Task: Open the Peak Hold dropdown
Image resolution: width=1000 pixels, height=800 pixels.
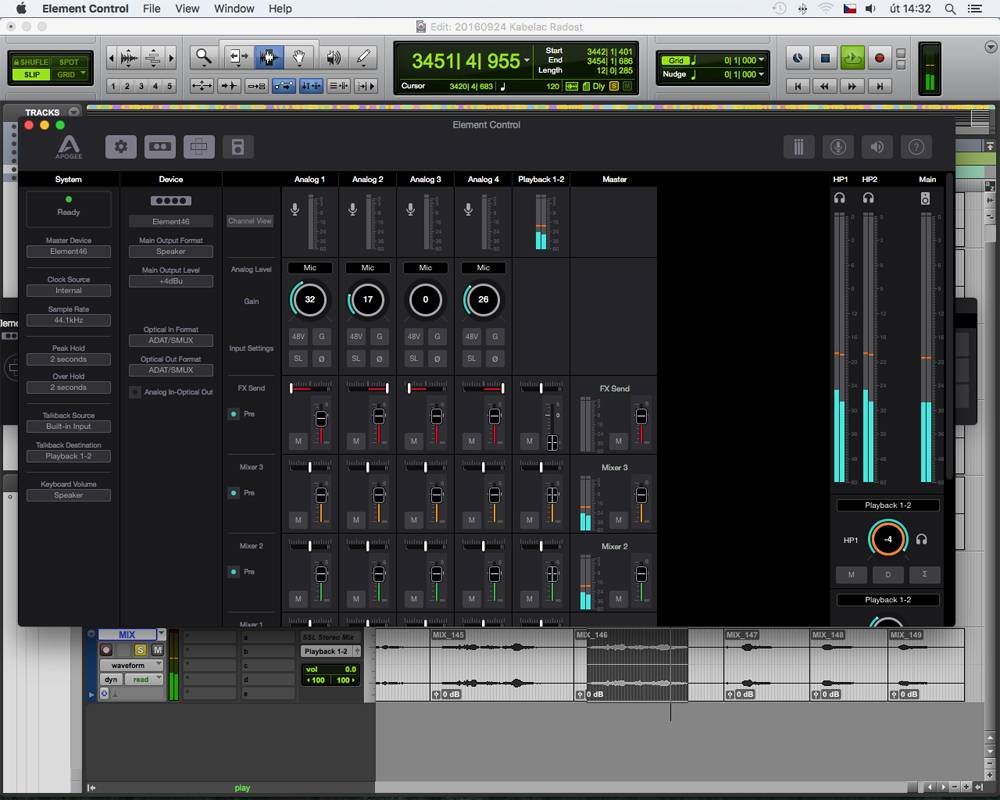Action: (x=68, y=359)
